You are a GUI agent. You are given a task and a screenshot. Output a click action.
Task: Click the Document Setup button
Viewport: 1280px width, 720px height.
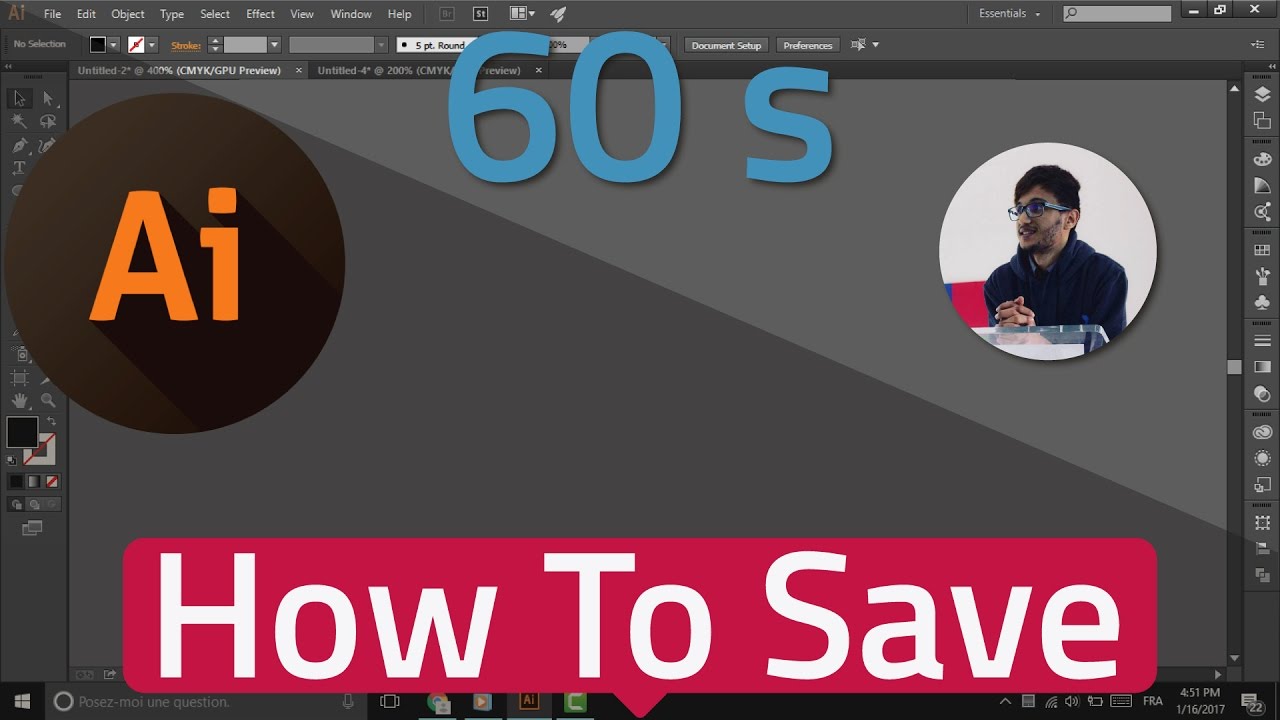point(726,45)
